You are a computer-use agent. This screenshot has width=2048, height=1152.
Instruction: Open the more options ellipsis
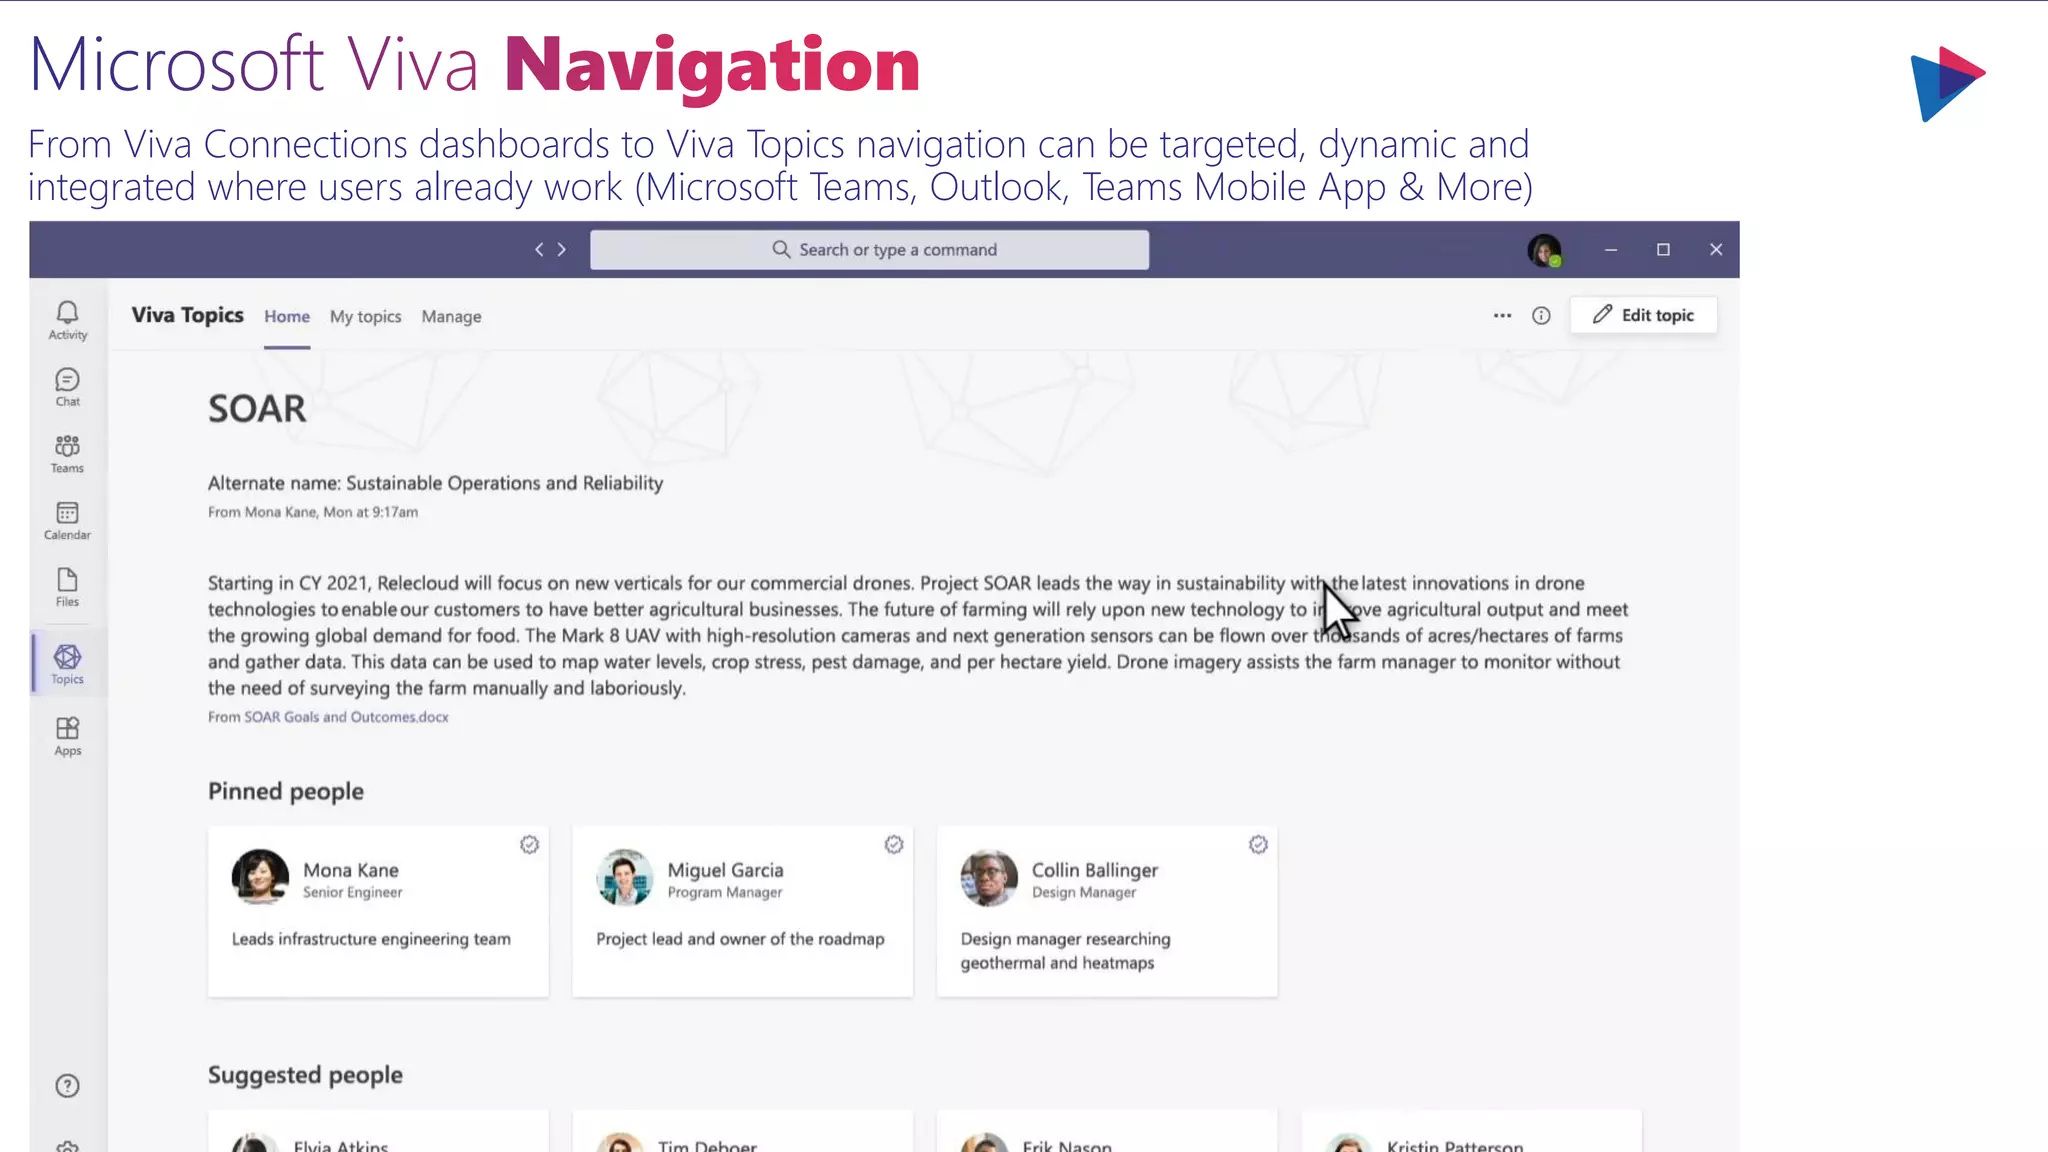point(1502,316)
